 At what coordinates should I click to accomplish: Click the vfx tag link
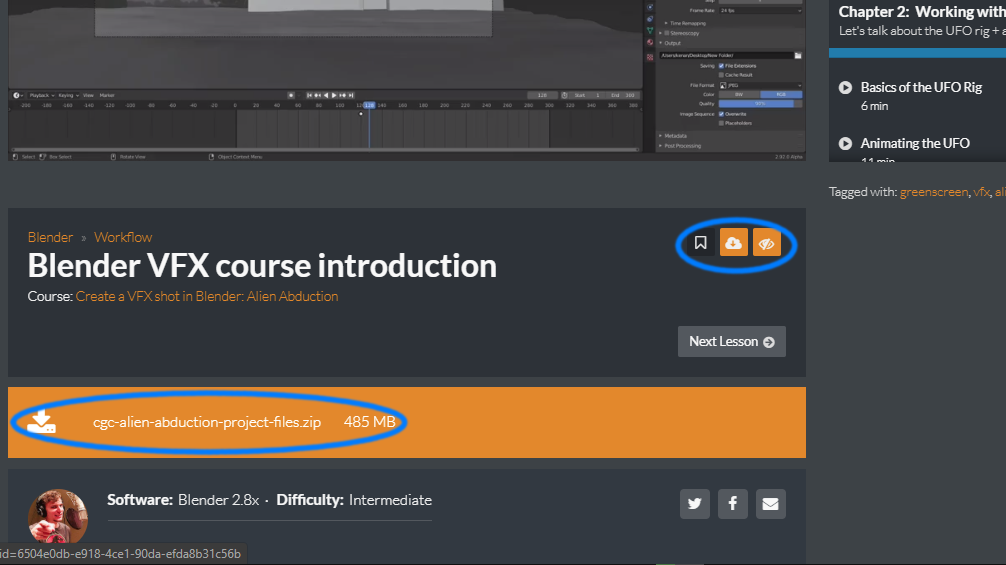pyautogui.click(x=981, y=192)
